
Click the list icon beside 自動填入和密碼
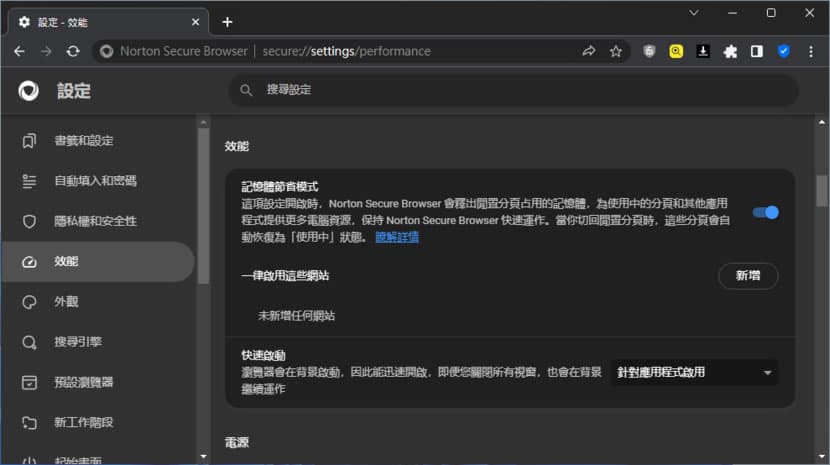click(29, 181)
